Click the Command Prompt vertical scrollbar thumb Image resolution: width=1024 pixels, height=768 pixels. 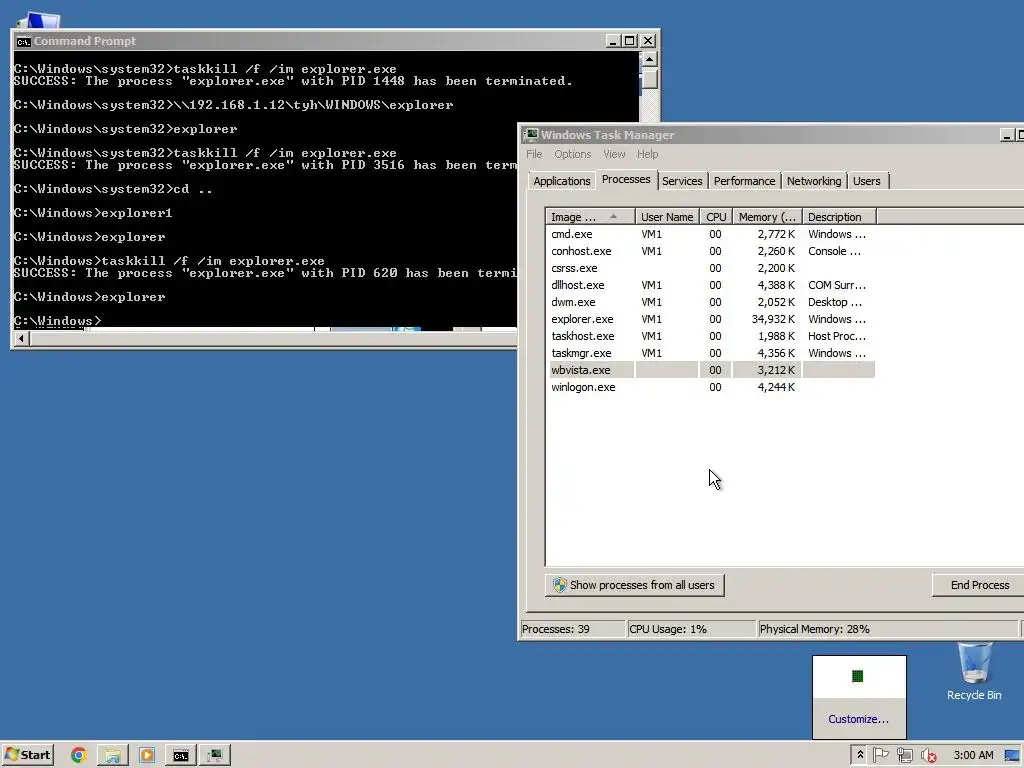649,78
